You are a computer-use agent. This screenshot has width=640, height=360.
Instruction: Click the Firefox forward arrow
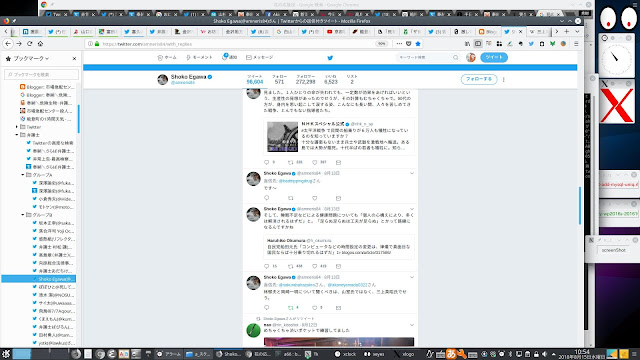click(x=19, y=44)
